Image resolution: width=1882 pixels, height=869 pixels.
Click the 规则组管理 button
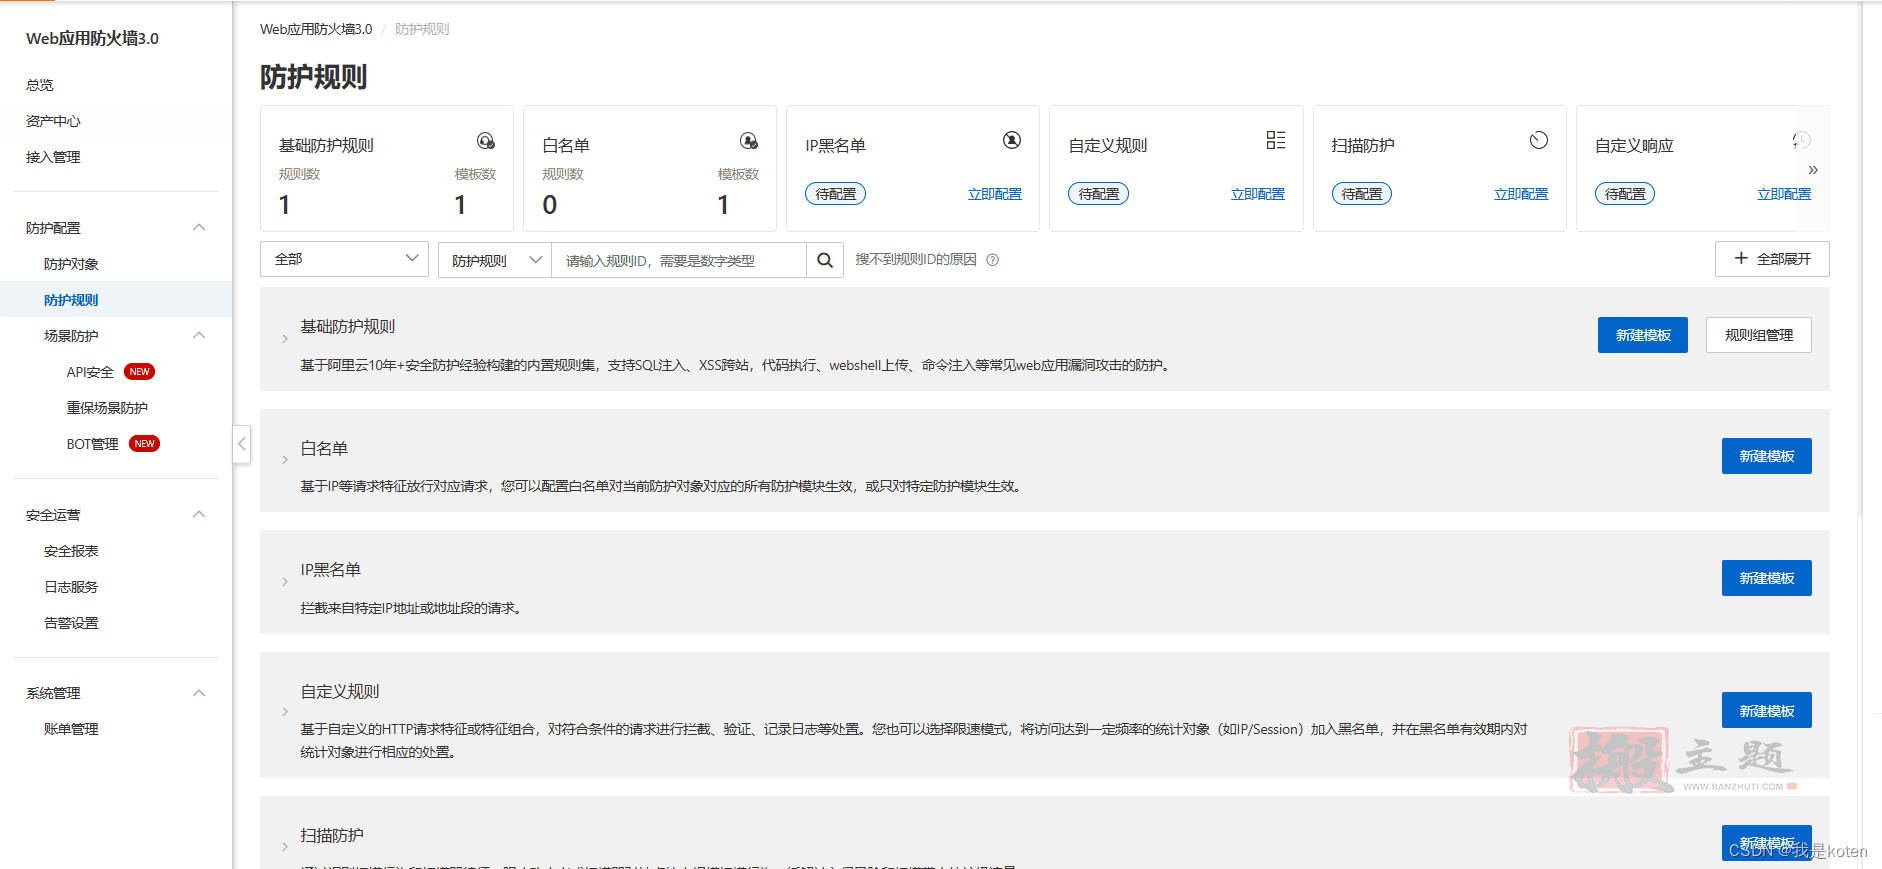pyautogui.click(x=1759, y=335)
